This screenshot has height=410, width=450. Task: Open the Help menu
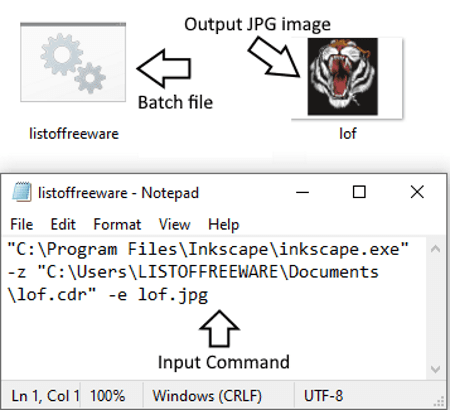click(224, 224)
